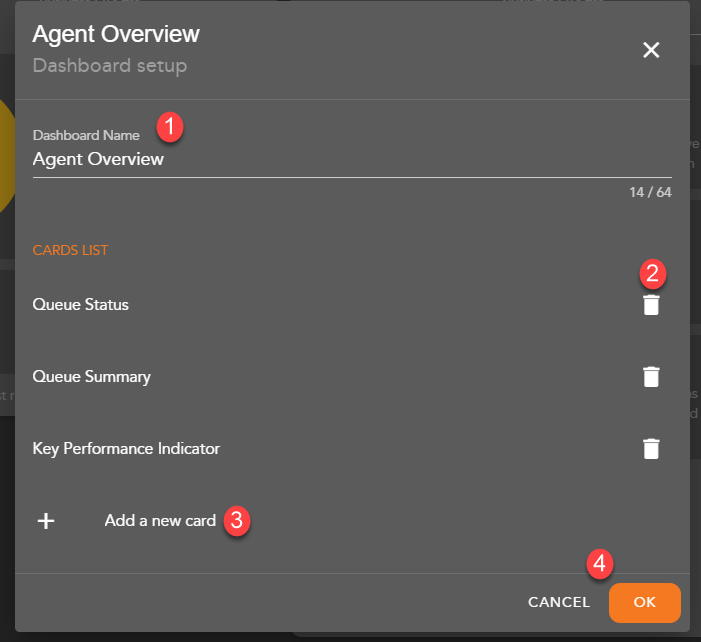
Task: Delete the Key Performance Indicator card
Action: [x=651, y=449]
